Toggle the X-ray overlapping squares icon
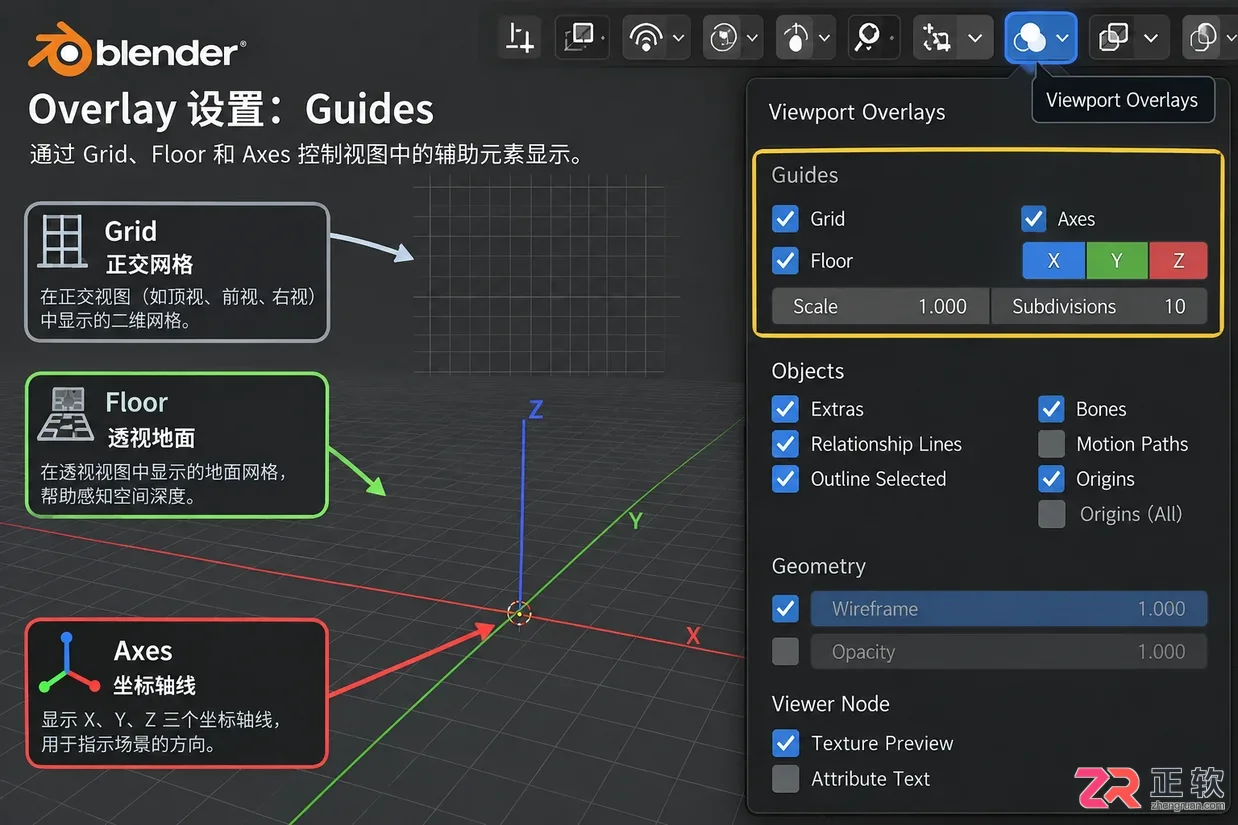Screen dimensions: 1238x825 pos(1112,38)
